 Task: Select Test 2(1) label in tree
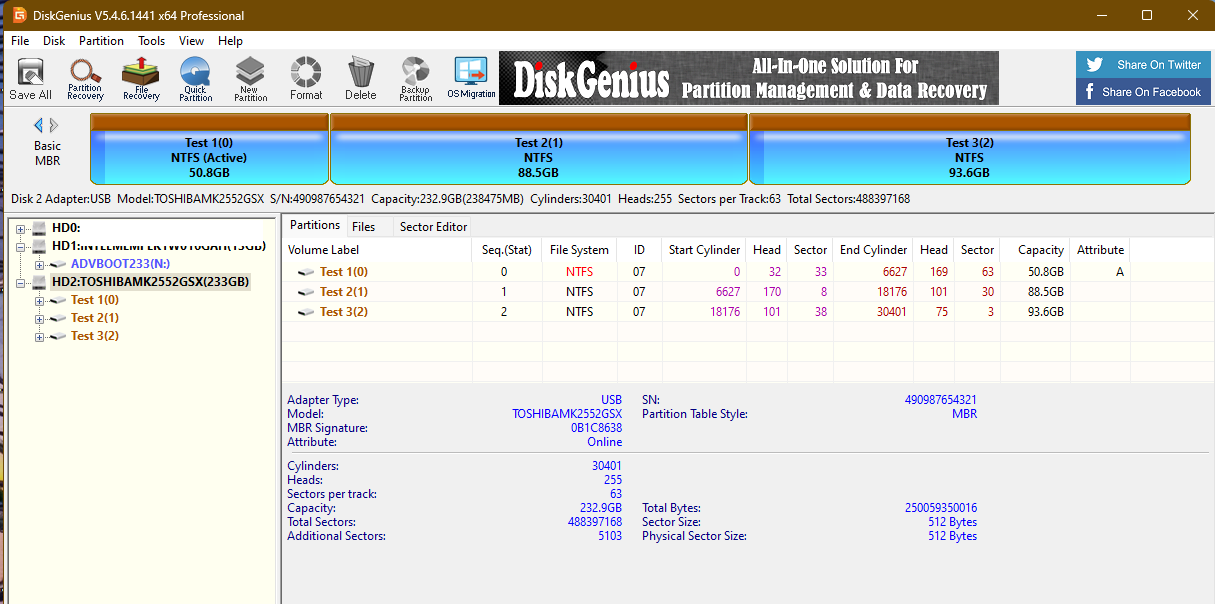pos(94,318)
